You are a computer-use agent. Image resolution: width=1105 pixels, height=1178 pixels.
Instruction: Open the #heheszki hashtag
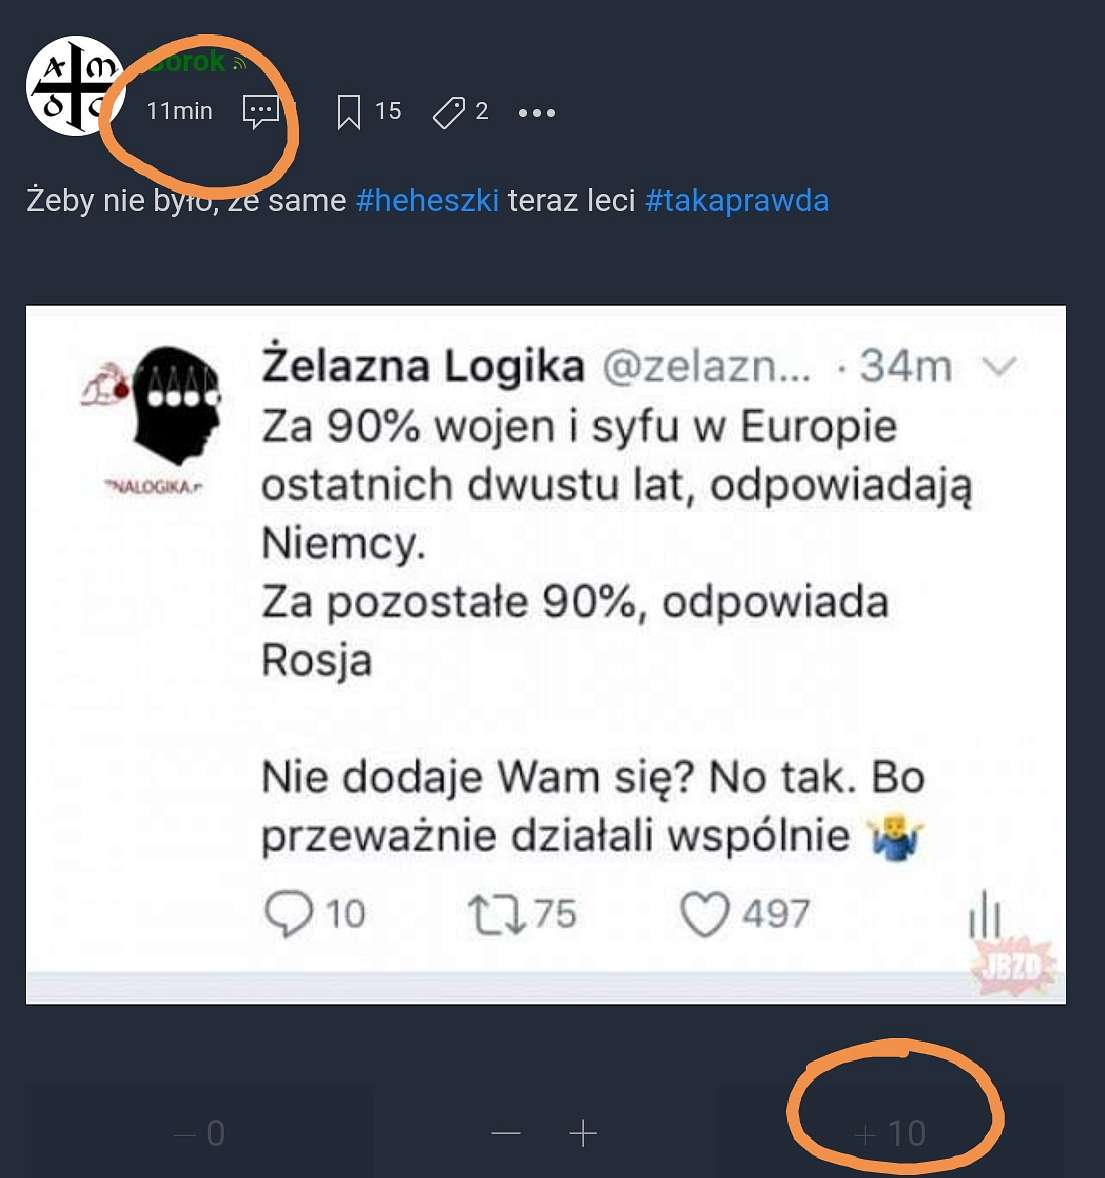pyautogui.click(x=427, y=201)
